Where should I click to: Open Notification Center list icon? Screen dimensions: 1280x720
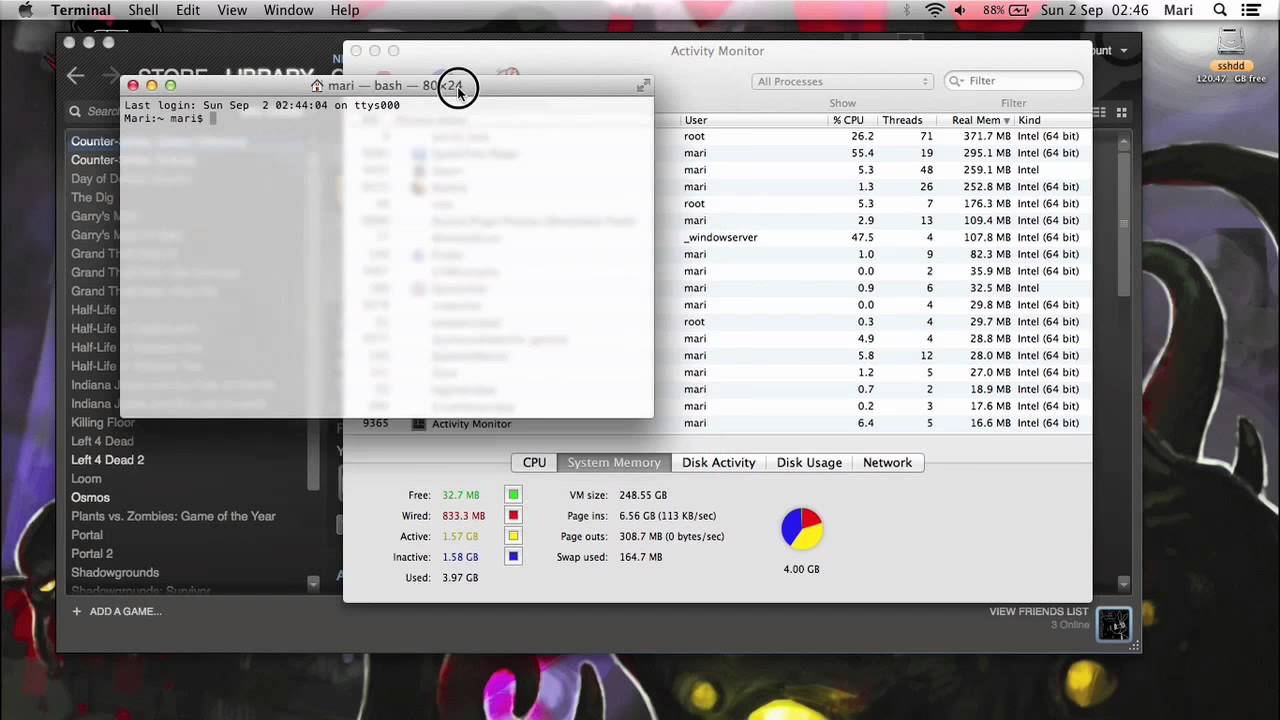tap(1251, 10)
